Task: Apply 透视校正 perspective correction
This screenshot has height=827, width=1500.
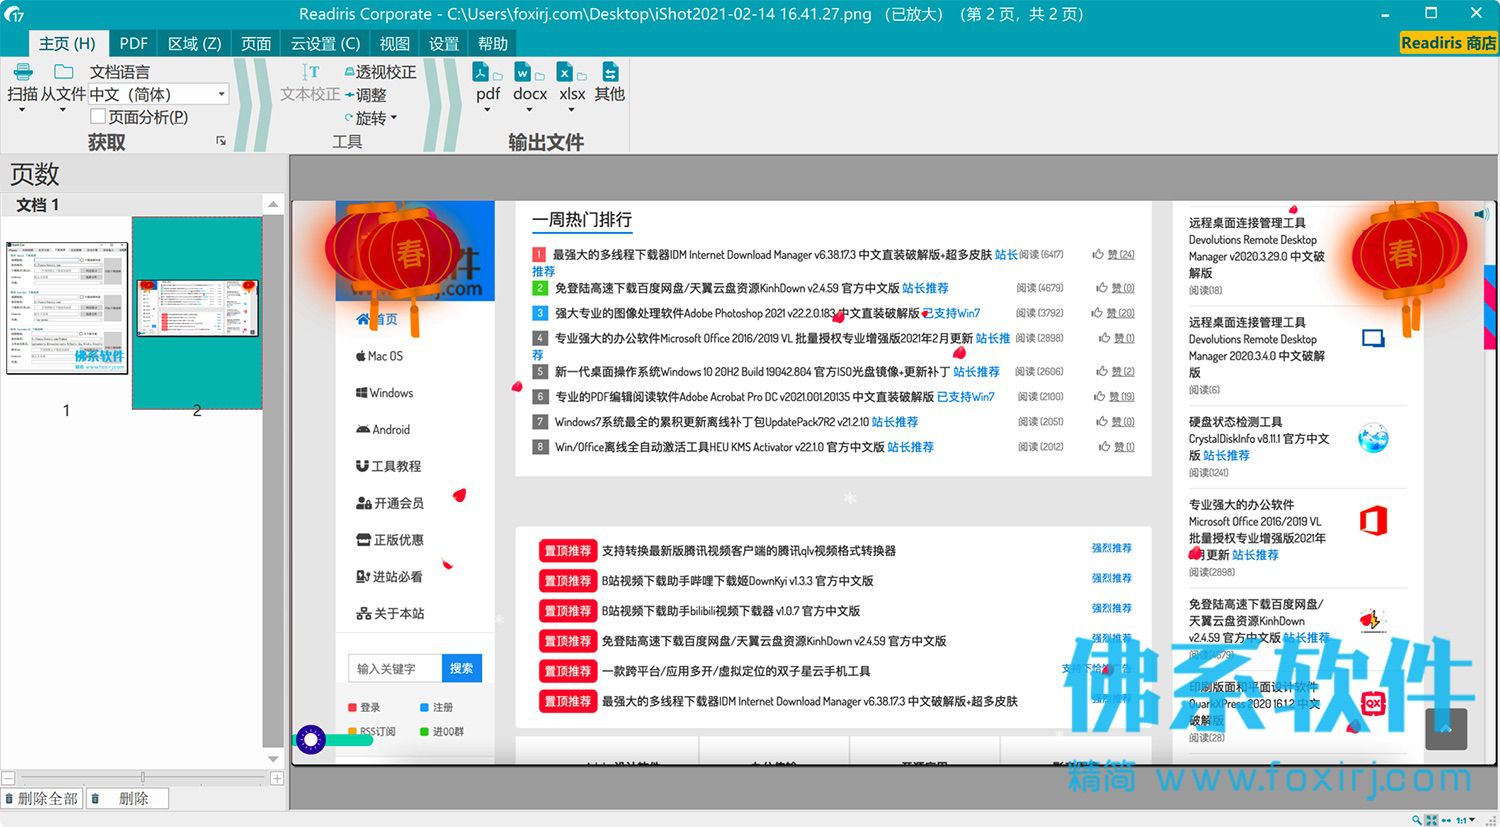Action: point(380,72)
